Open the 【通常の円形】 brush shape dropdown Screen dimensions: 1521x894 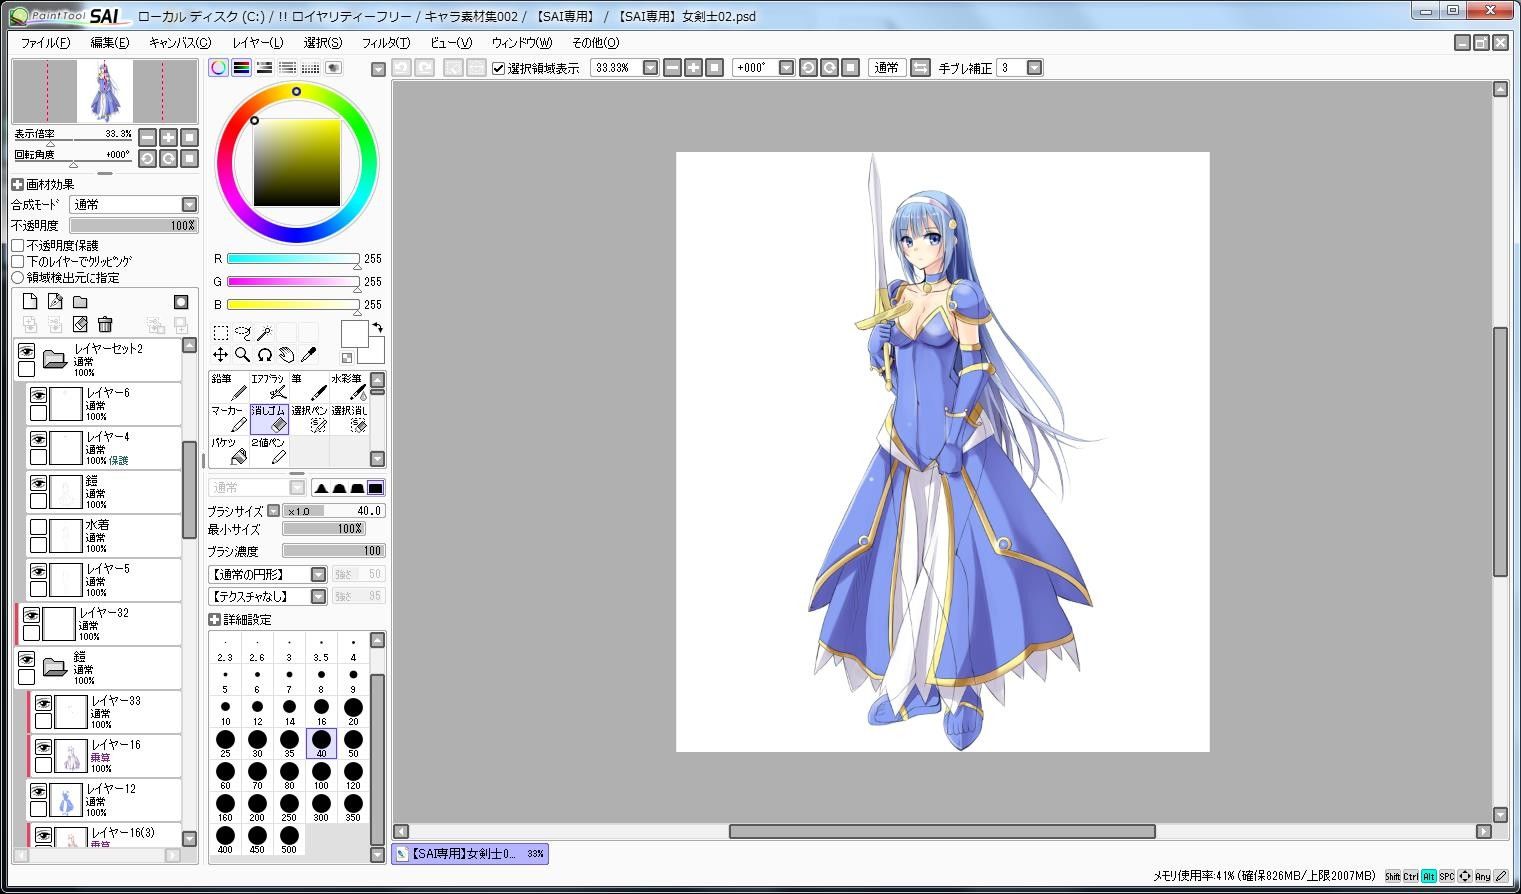(318, 575)
